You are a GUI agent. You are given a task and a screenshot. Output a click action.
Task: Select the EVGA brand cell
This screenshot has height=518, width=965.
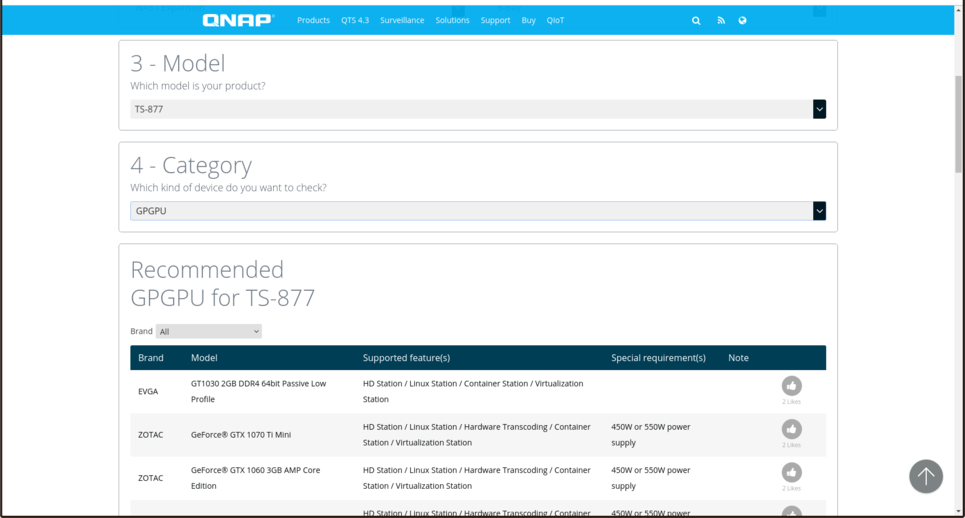(148, 391)
